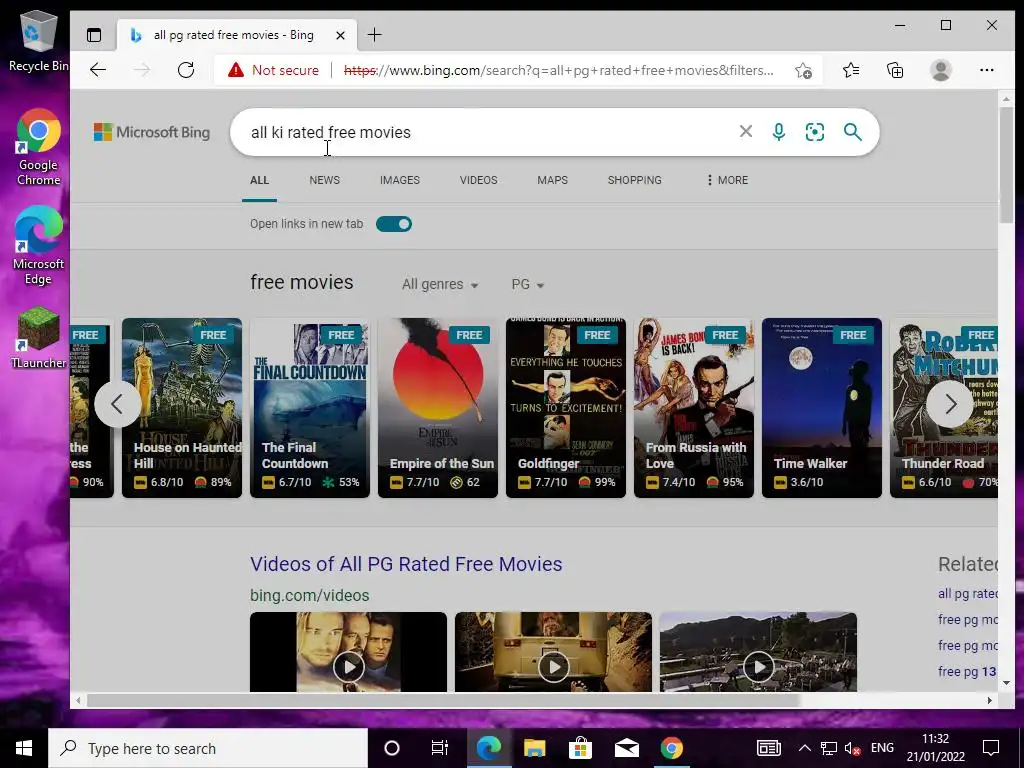
Task: Open From Russia with Love movie card
Action: (x=694, y=408)
